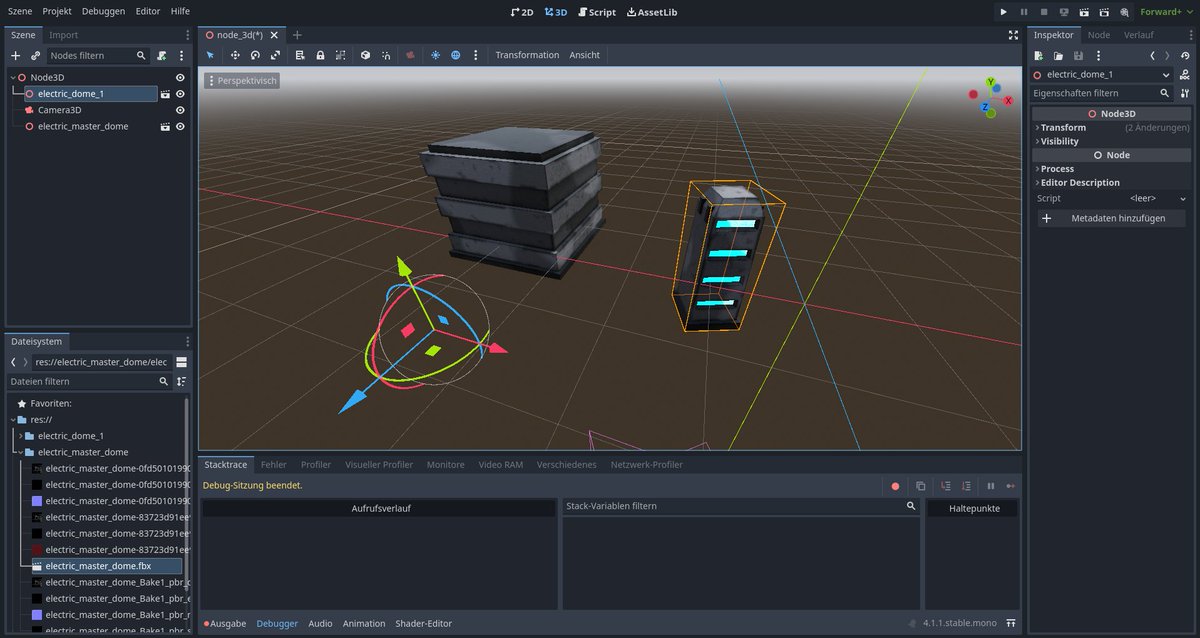Enable the snap to grid icon
The height and width of the screenshot is (638, 1200).
pos(341,55)
